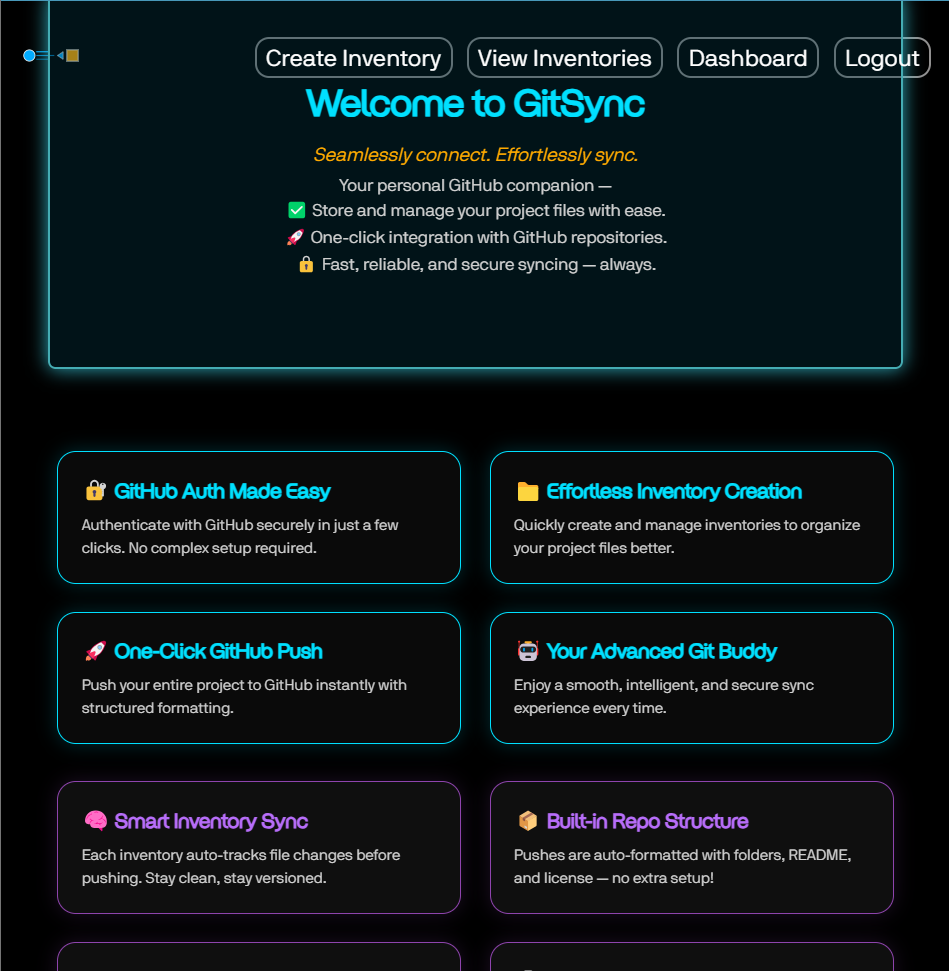Click the 'Seamlessly connect. Effortlessly sync.' tagline

pos(475,154)
